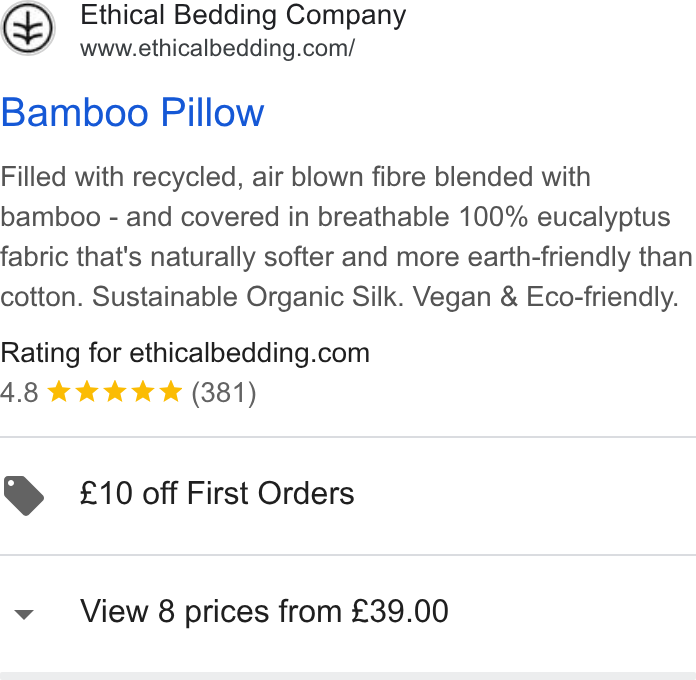The width and height of the screenshot is (696, 680).
Task: Click the Rating for ethicalbedding.com text
Action: (185, 353)
